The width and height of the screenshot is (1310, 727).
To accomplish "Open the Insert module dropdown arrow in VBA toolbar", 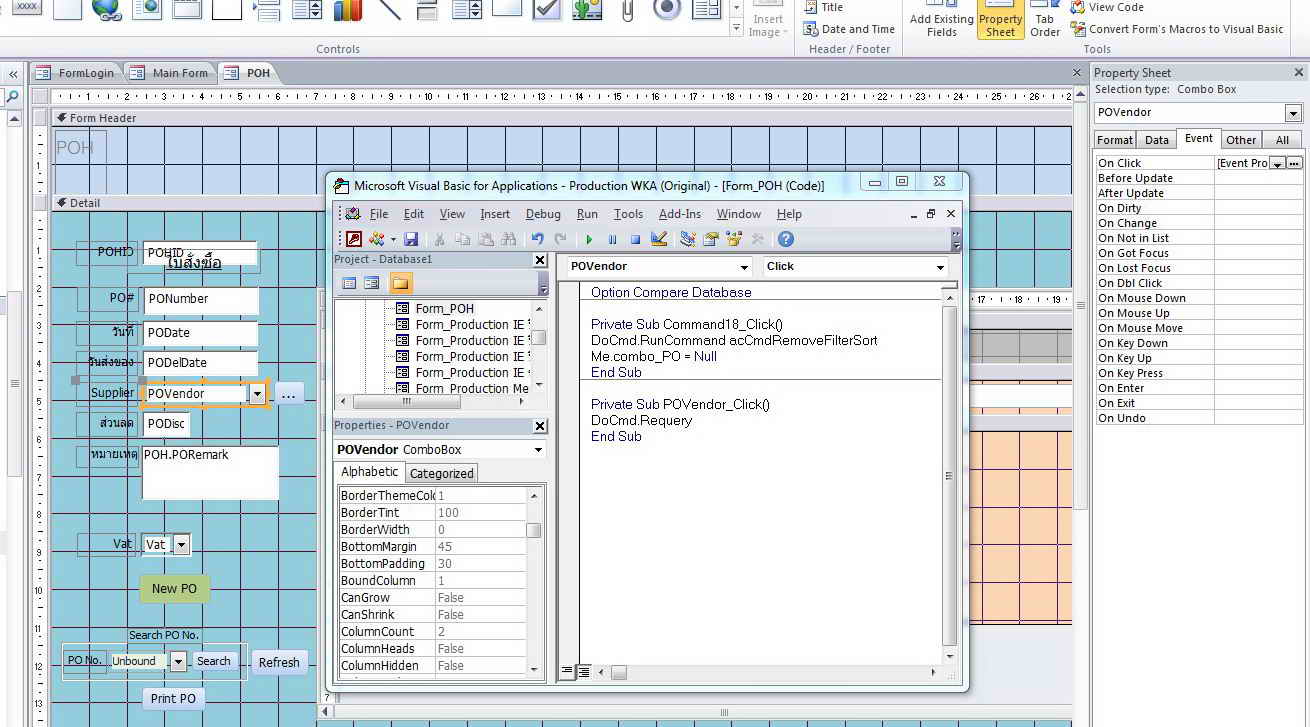I will [392, 239].
